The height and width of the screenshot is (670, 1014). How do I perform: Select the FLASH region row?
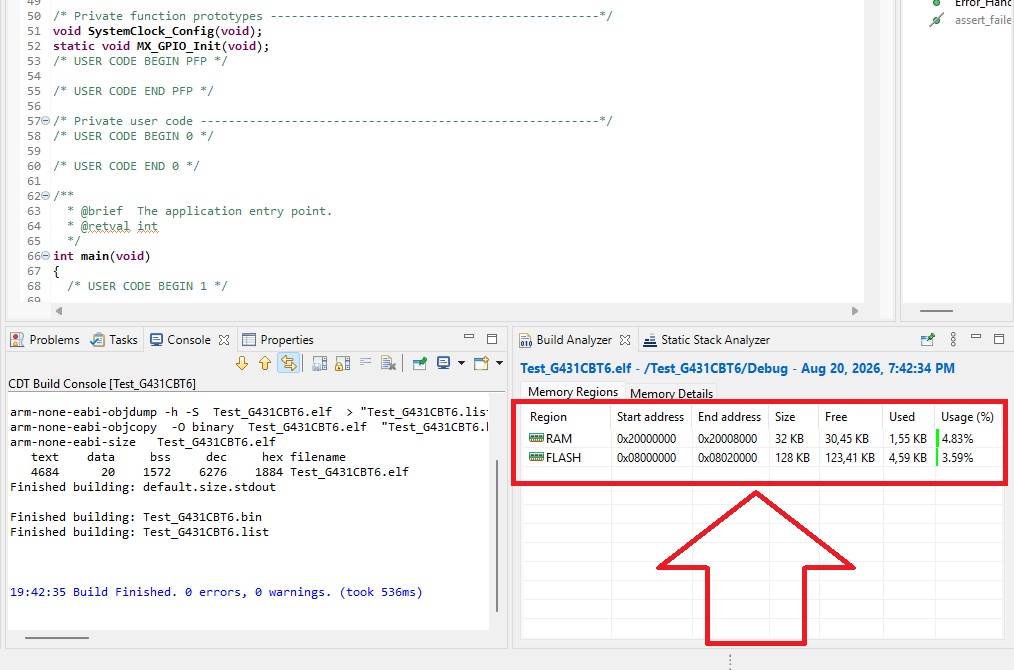[761, 458]
